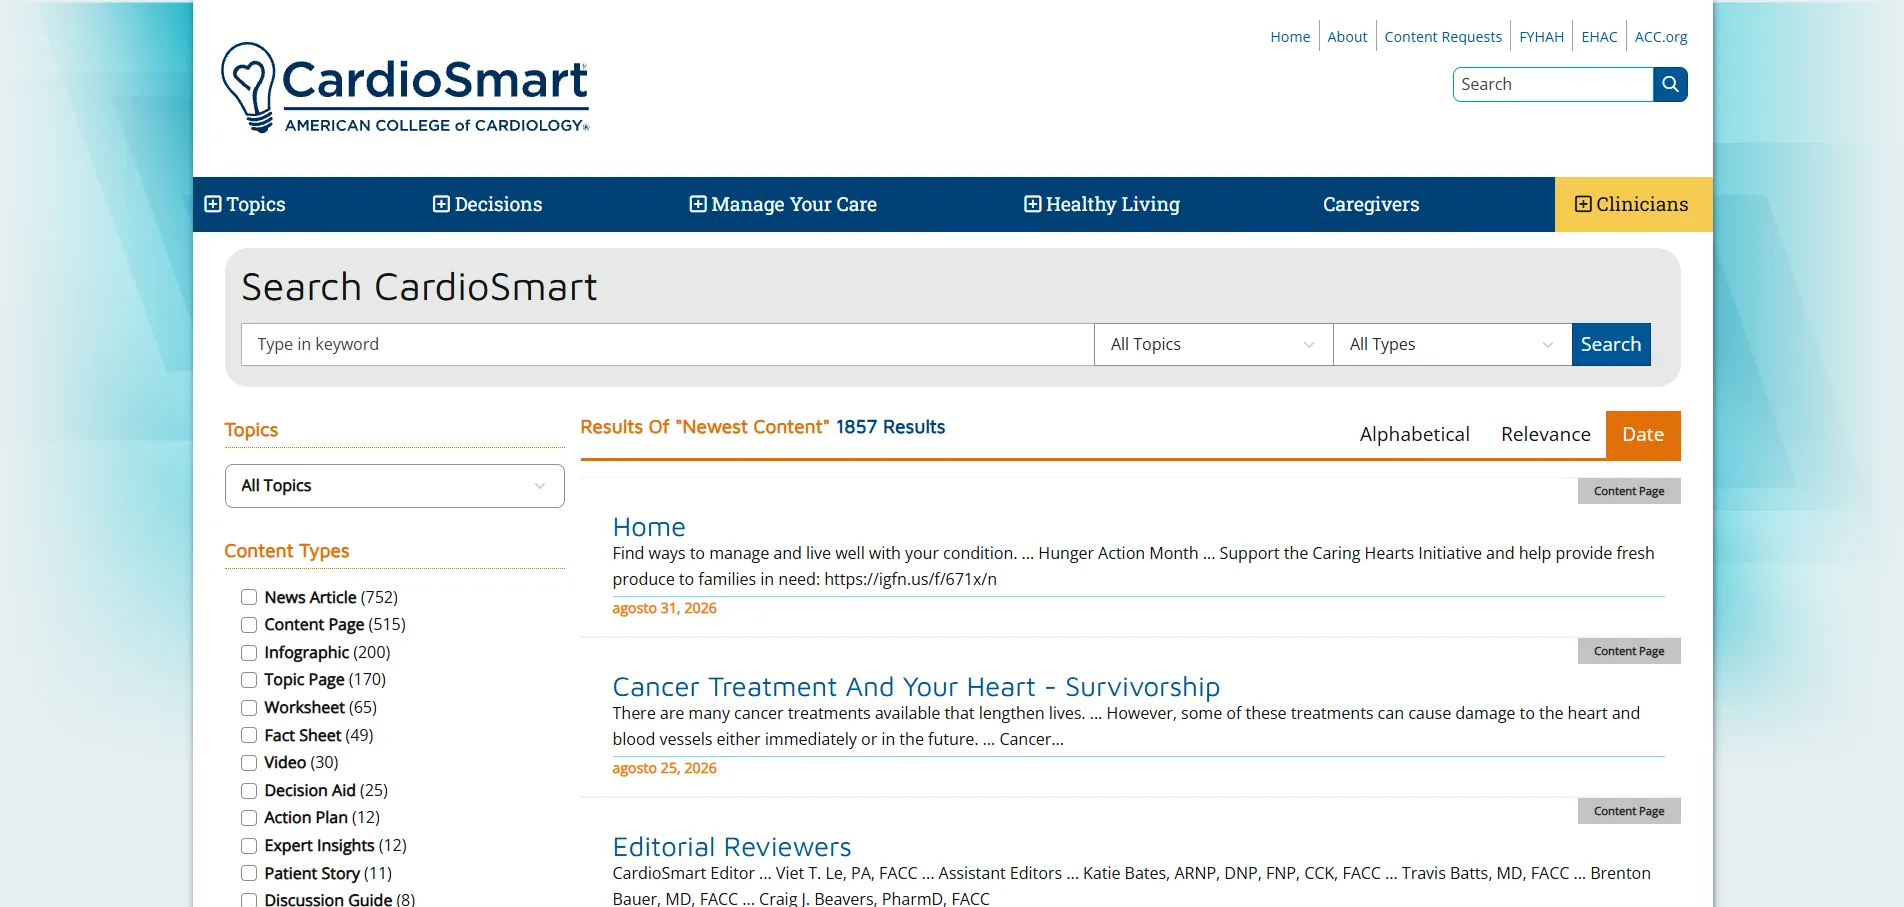1904x907 pixels.
Task: Toggle the Fact Sheet checkbox
Action: click(249, 735)
